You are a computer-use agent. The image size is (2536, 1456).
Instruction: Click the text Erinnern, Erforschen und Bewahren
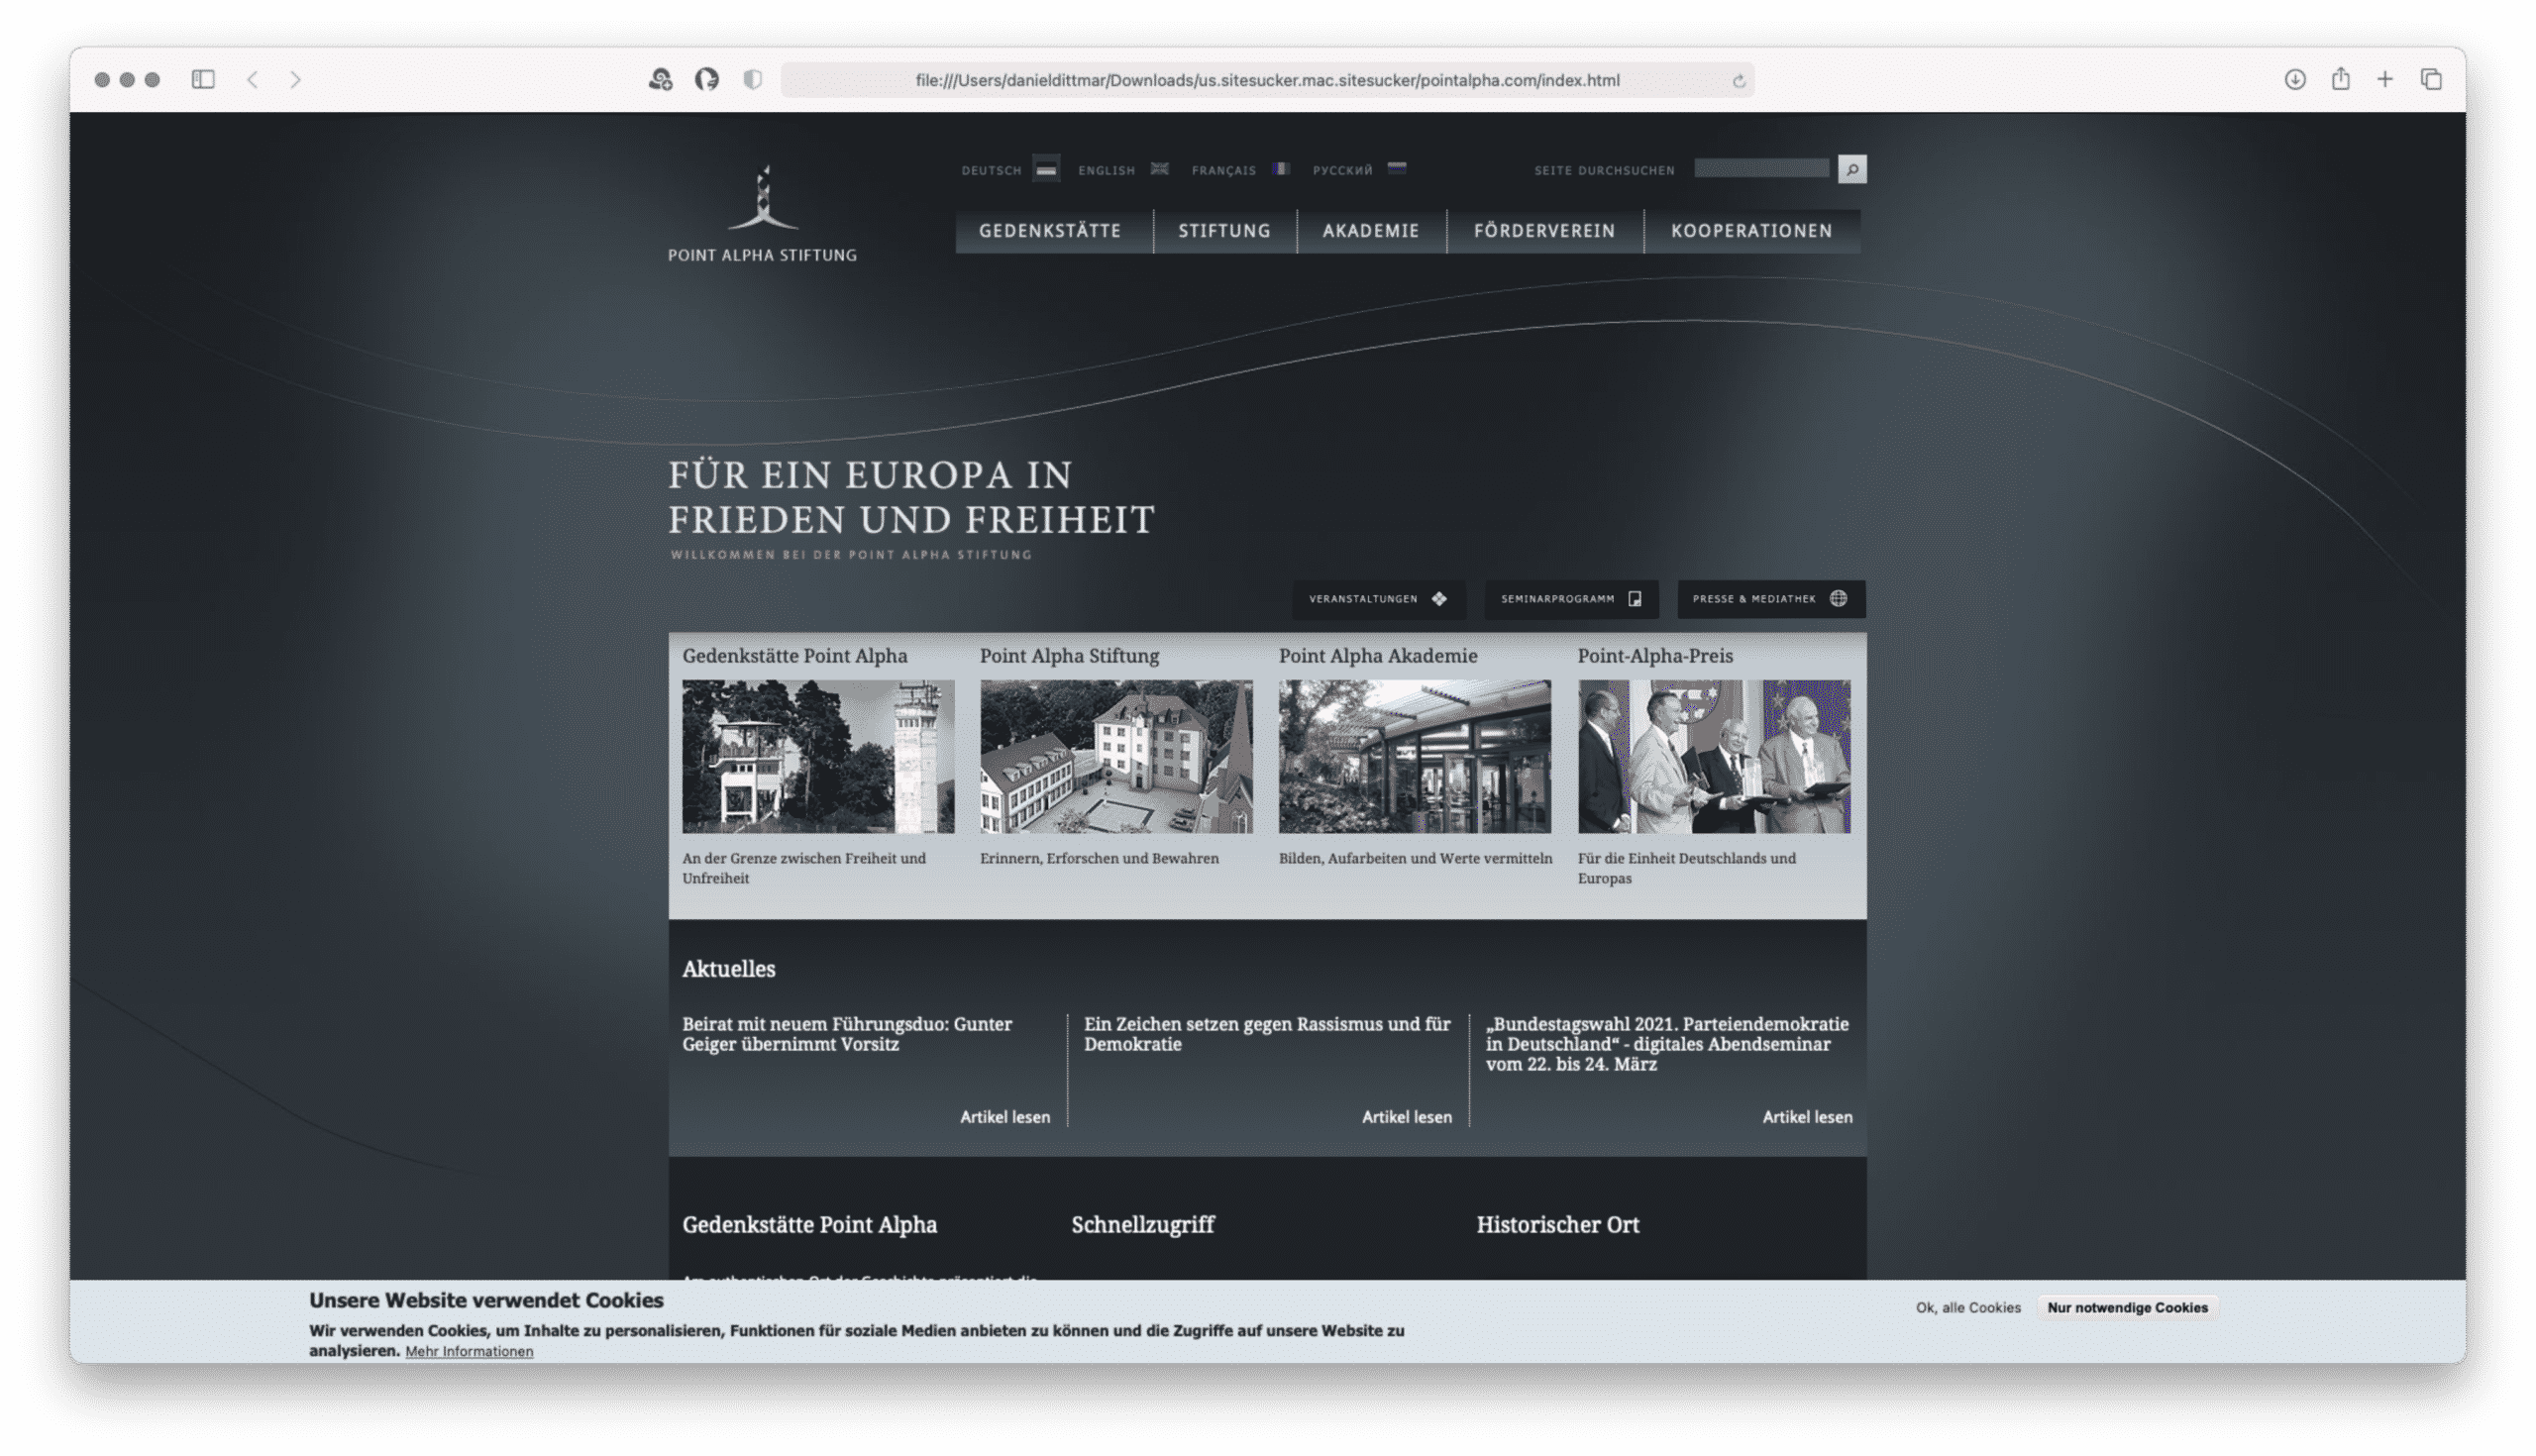1099,858
